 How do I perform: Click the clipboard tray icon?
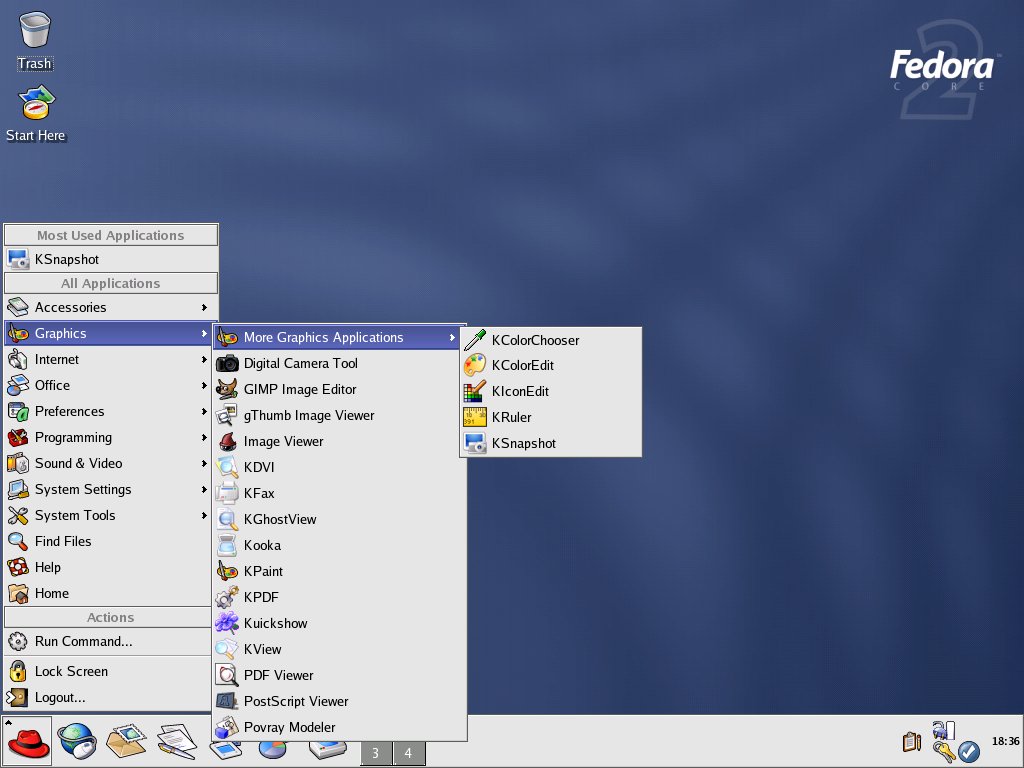point(910,742)
